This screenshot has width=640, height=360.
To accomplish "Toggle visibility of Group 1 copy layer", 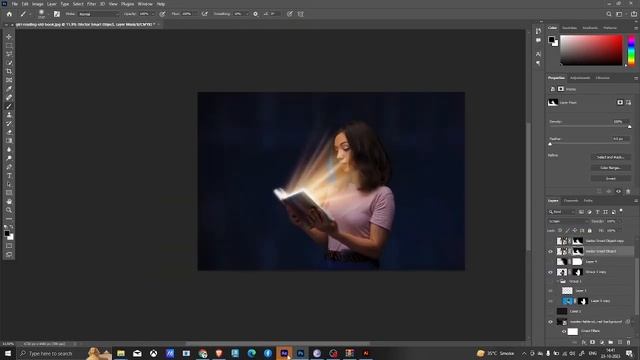I will (550, 272).
